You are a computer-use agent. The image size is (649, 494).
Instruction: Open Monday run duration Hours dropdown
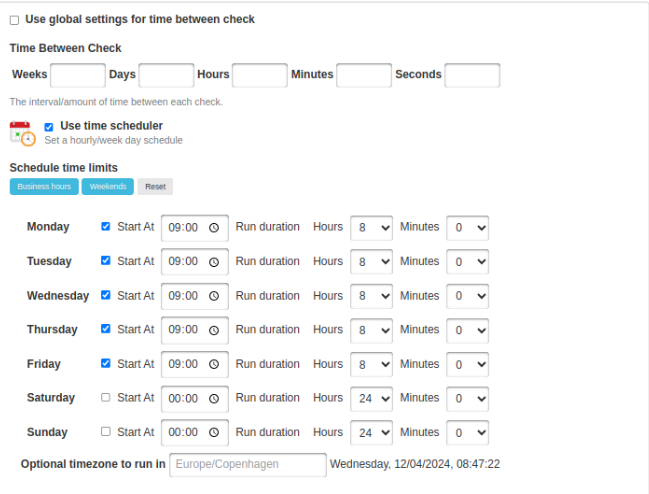[371, 228]
